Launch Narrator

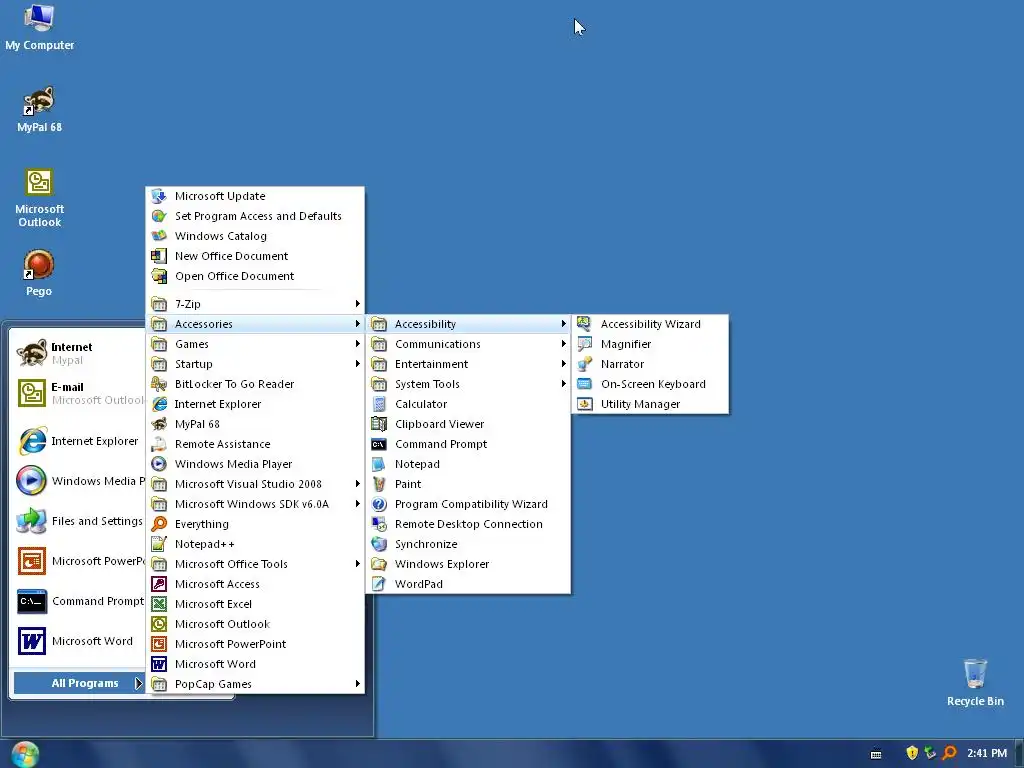click(x=650, y=364)
